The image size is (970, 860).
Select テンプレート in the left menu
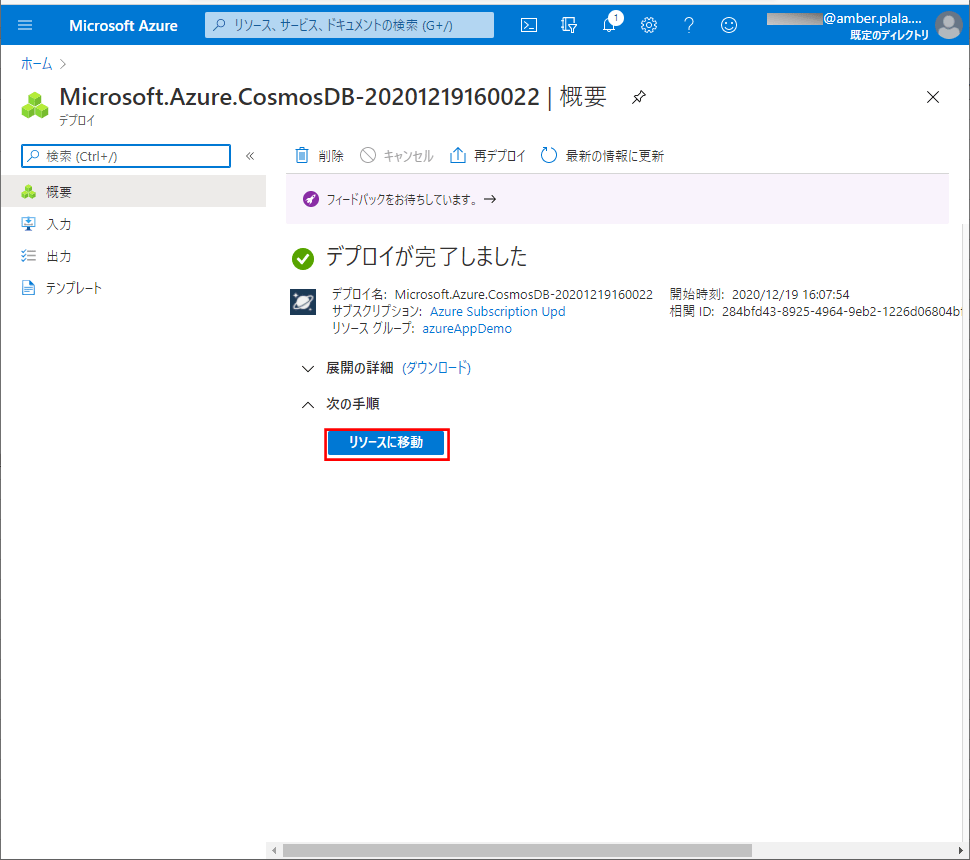[134, 288]
